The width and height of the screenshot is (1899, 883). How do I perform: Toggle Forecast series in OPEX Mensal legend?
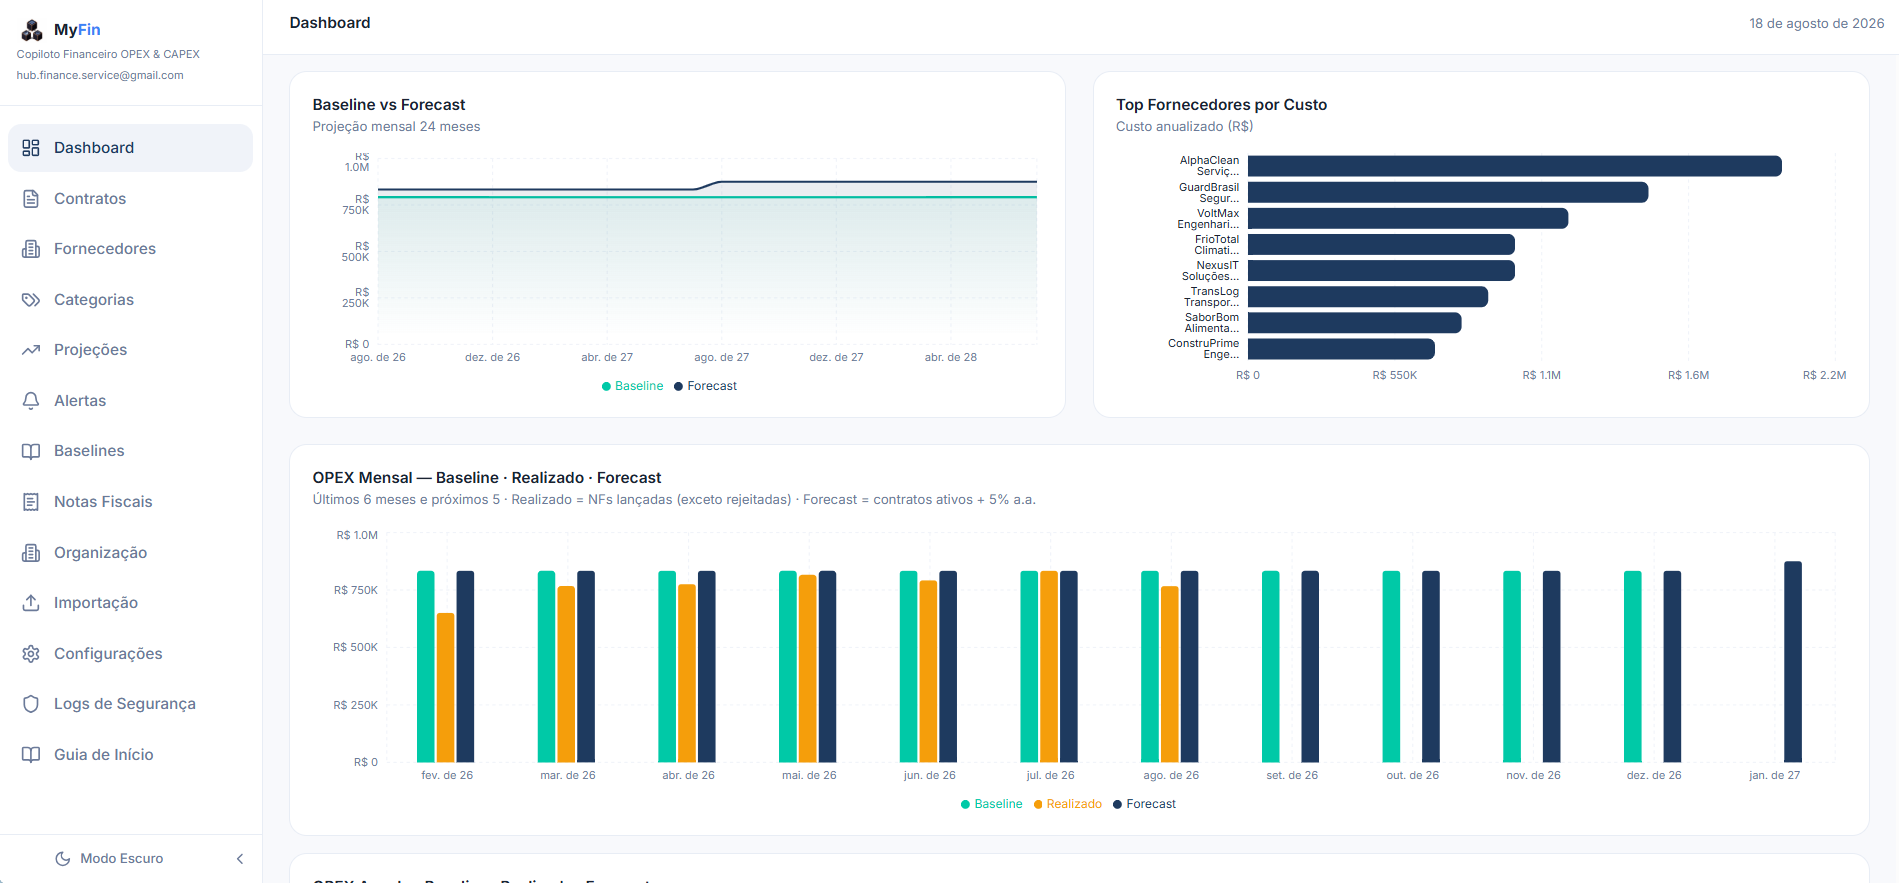1144,804
